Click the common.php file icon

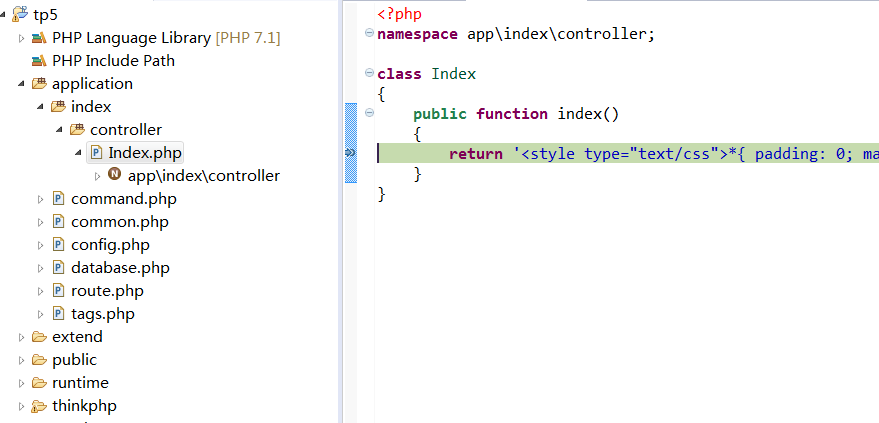click(58, 221)
